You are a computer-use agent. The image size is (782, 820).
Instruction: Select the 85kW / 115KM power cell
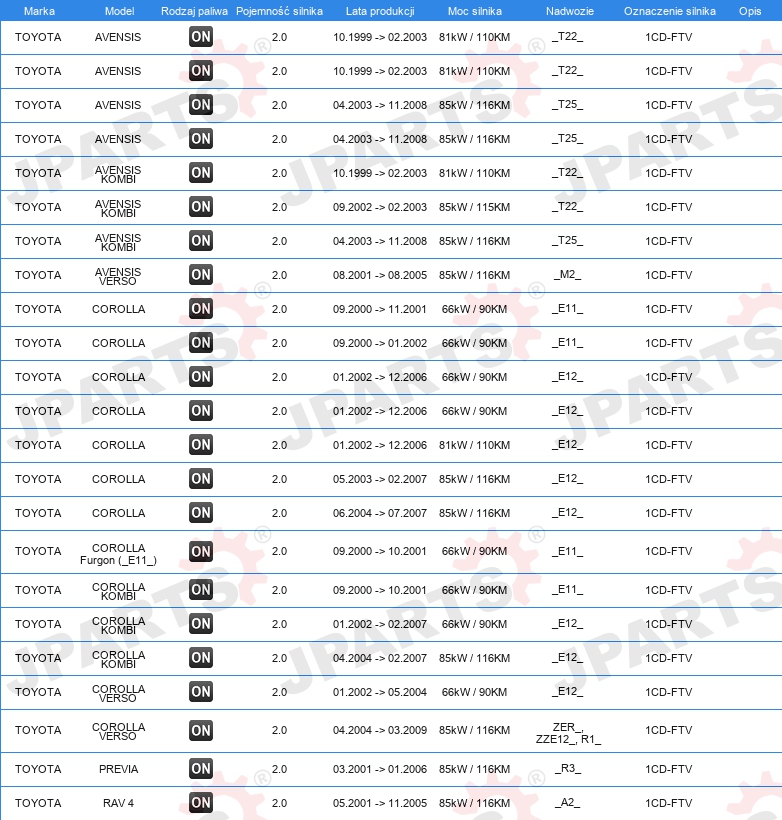tap(474, 207)
